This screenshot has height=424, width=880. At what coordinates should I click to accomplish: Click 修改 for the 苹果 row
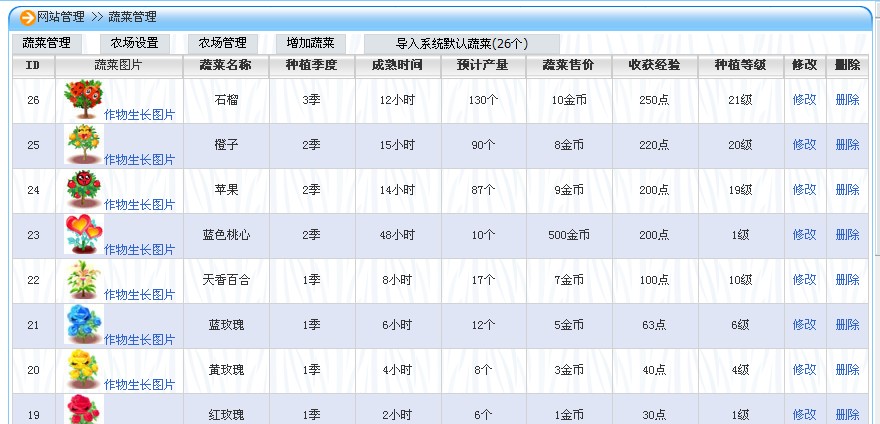tap(804, 190)
